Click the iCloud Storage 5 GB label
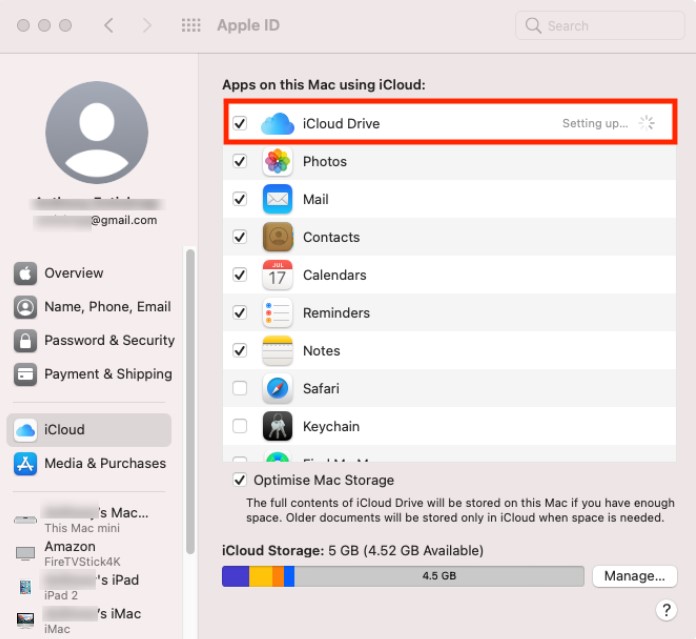 (x=353, y=551)
